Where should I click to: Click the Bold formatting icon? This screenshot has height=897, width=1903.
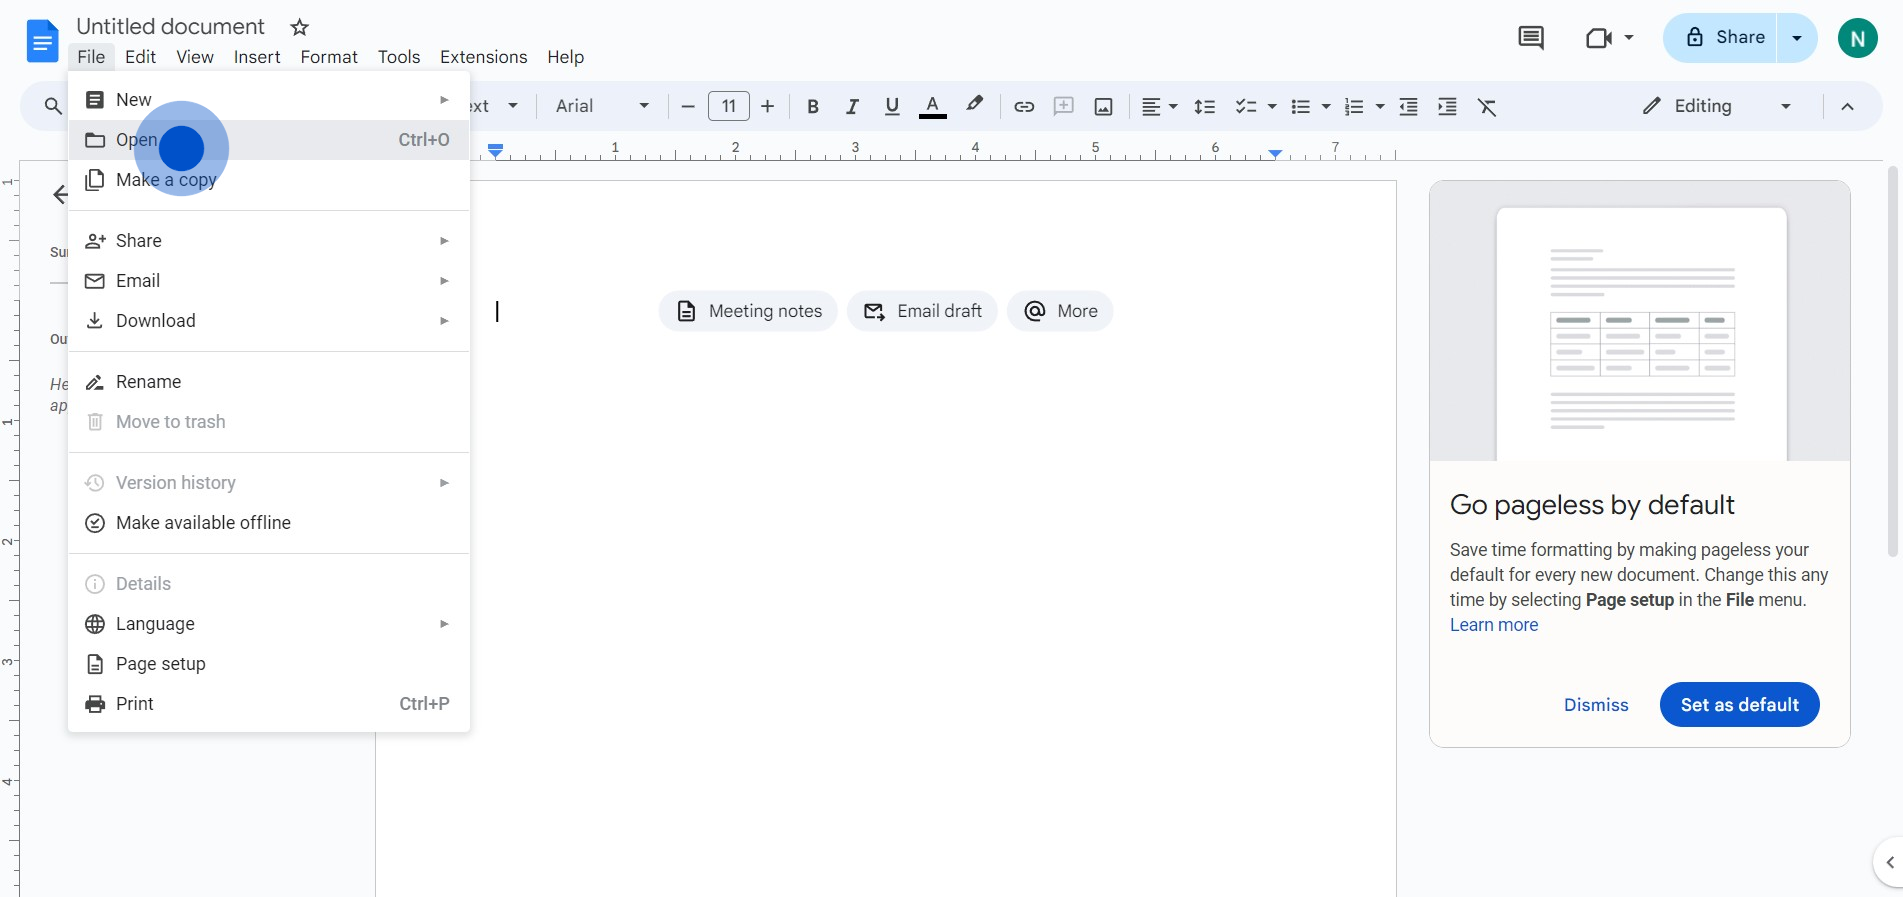813,107
